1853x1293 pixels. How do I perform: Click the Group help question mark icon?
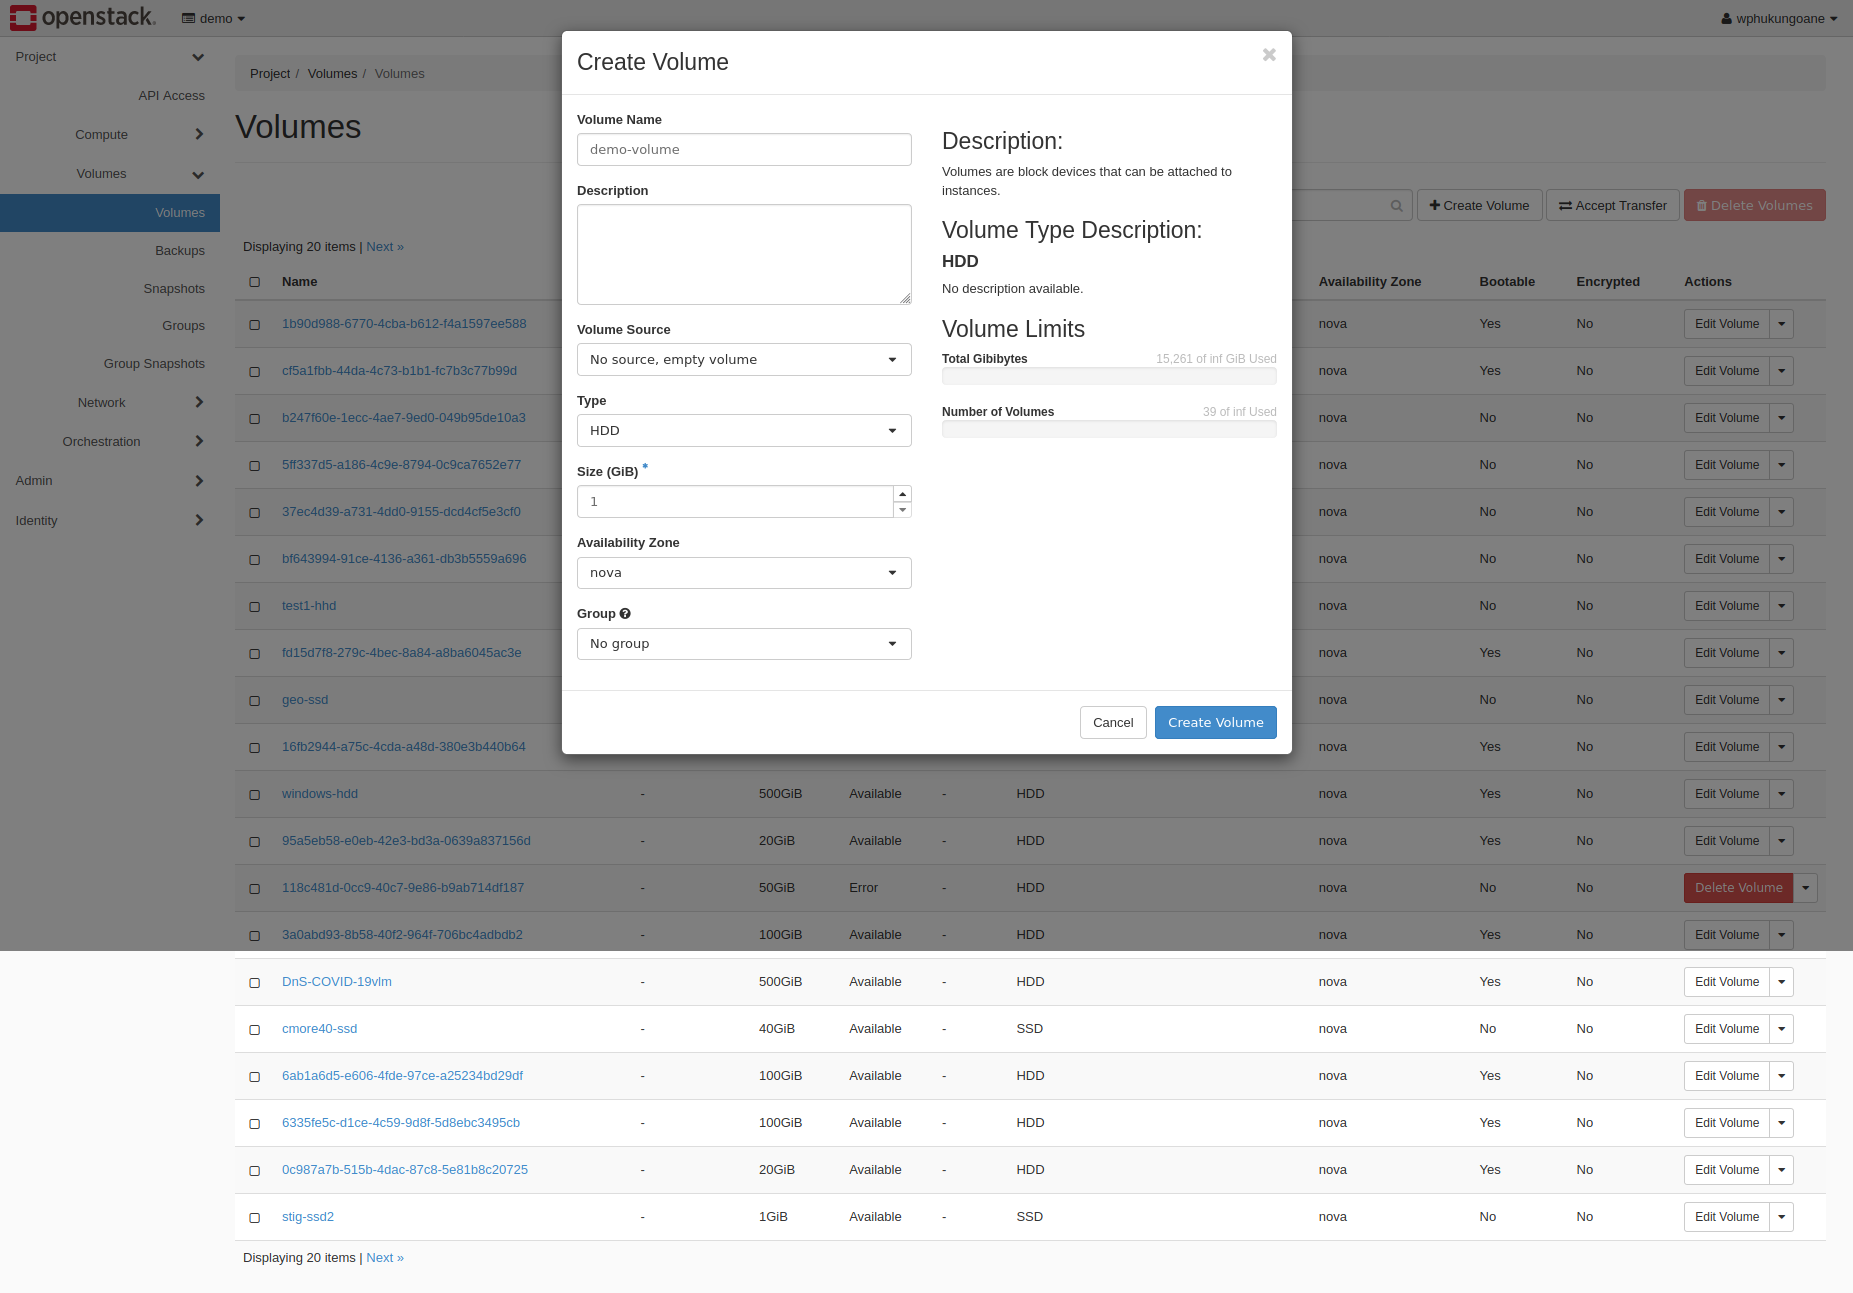tap(625, 614)
